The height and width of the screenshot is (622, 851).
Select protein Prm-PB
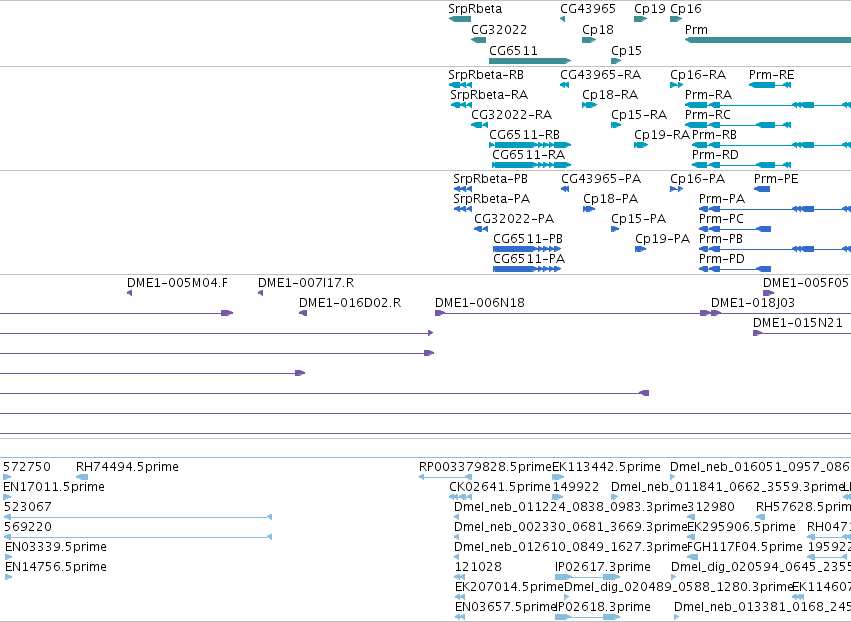click(775, 249)
